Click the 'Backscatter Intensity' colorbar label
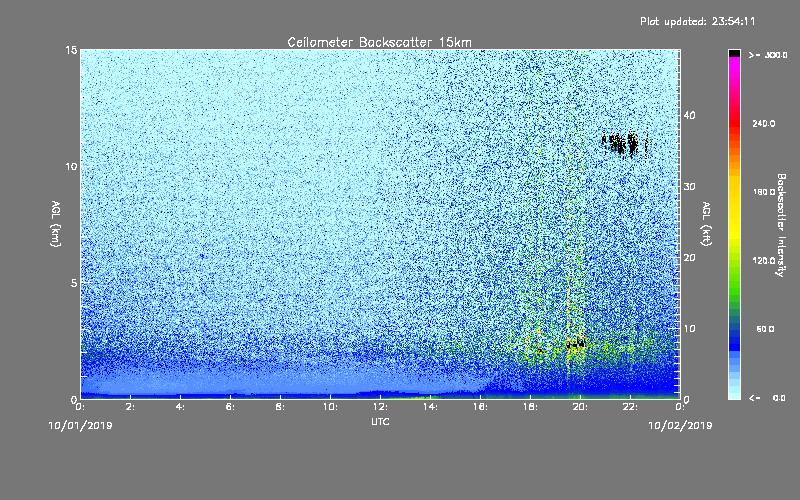The image size is (800, 500). pyautogui.click(x=781, y=225)
